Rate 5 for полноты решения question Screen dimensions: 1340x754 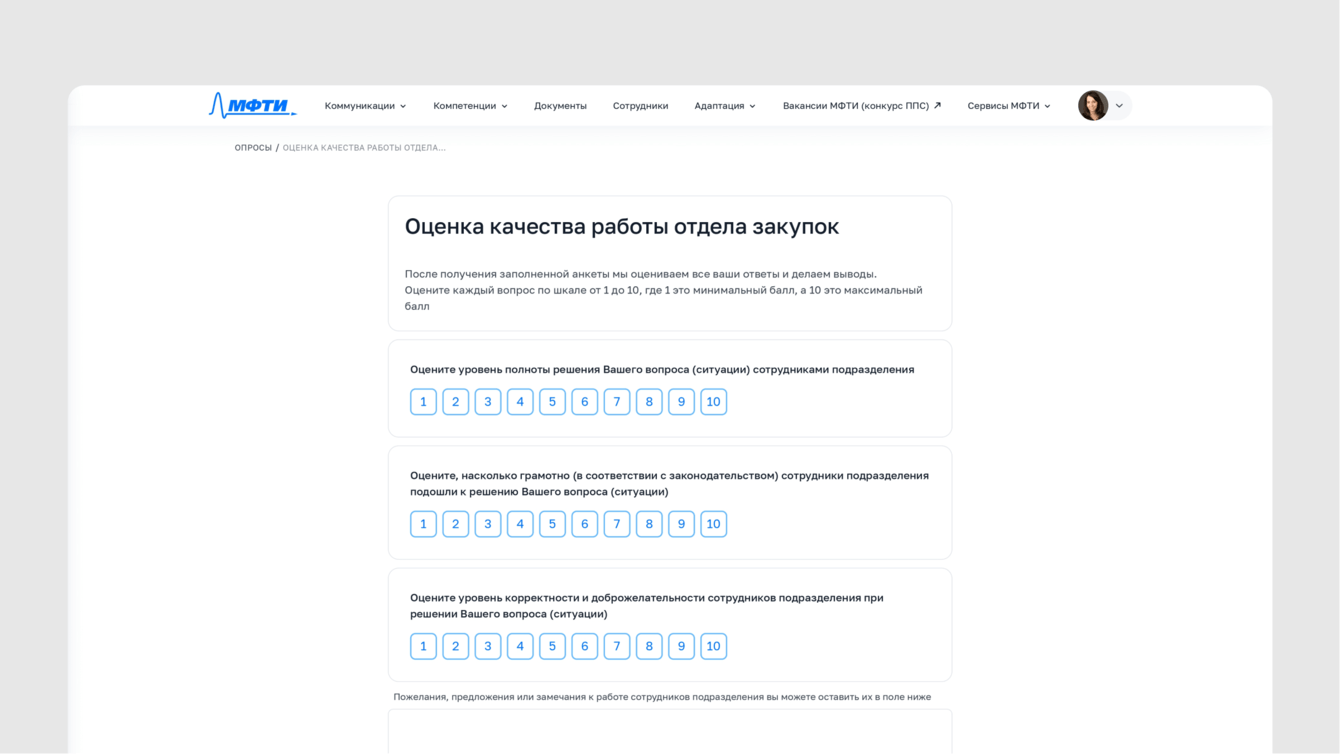[x=552, y=402]
